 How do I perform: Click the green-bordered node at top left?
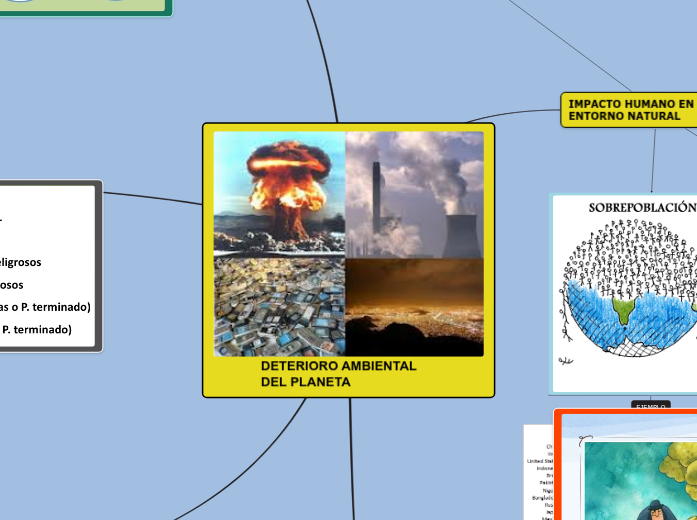coord(85,6)
